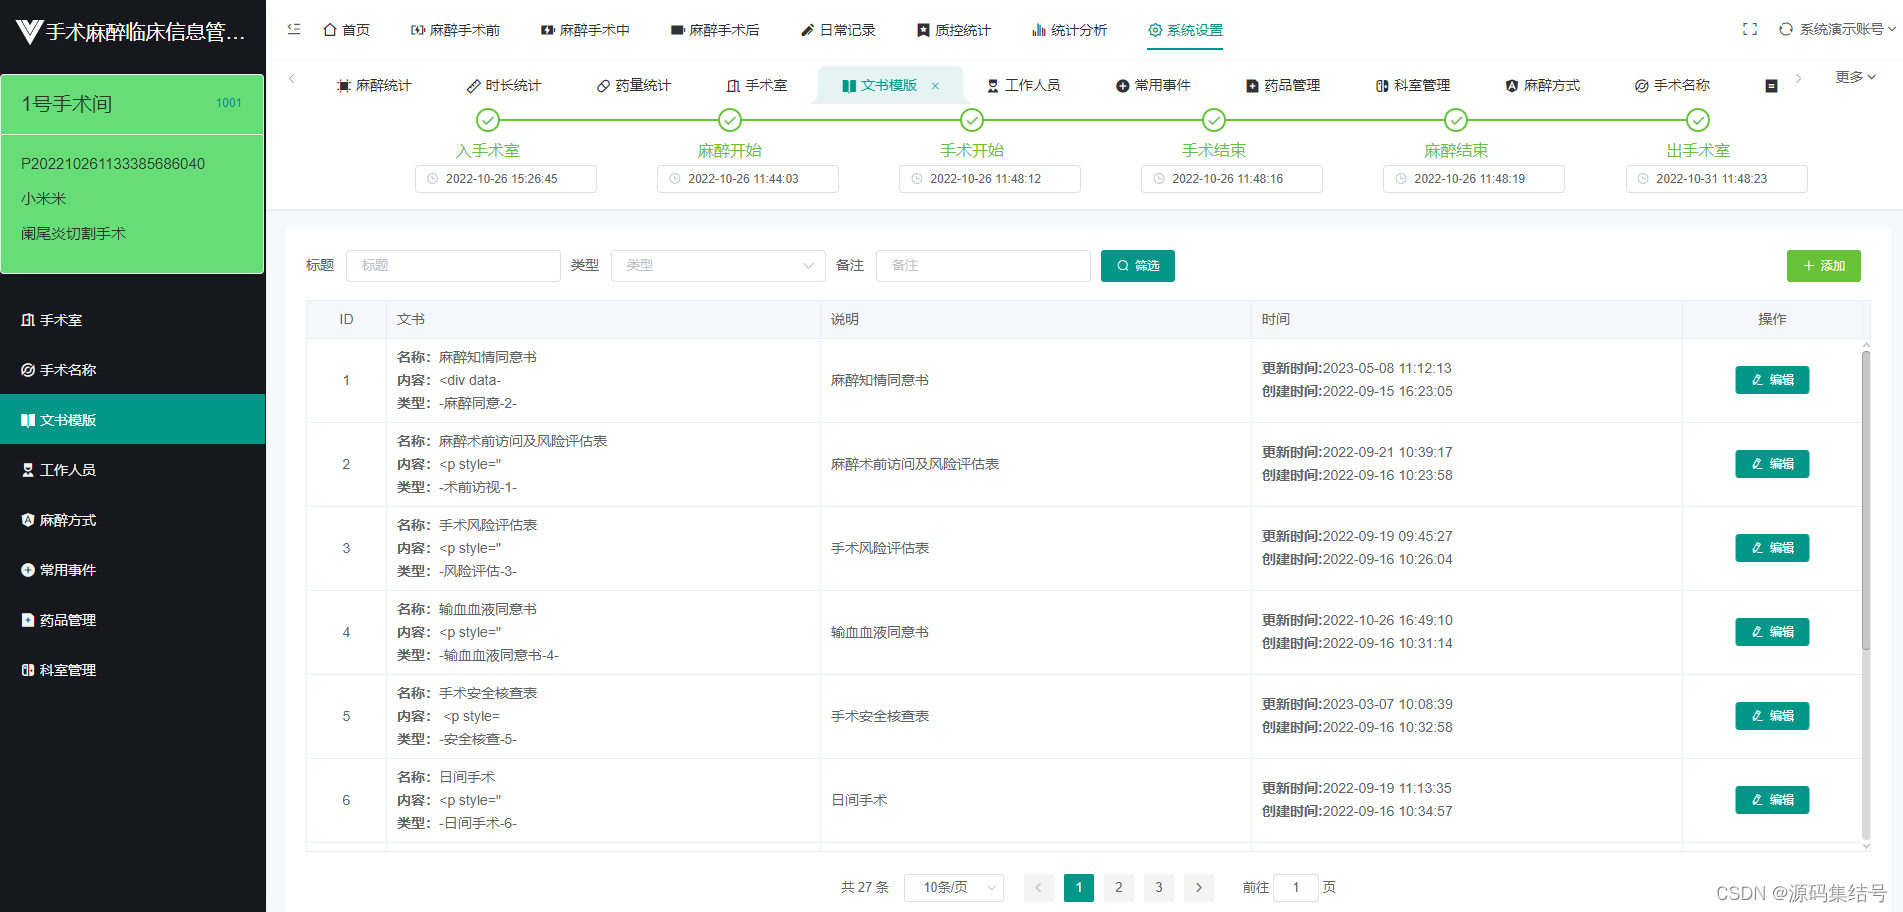Open 手术名称 in sidebar
The width and height of the screenshot is (1903, 912).
tap(132, 370)
